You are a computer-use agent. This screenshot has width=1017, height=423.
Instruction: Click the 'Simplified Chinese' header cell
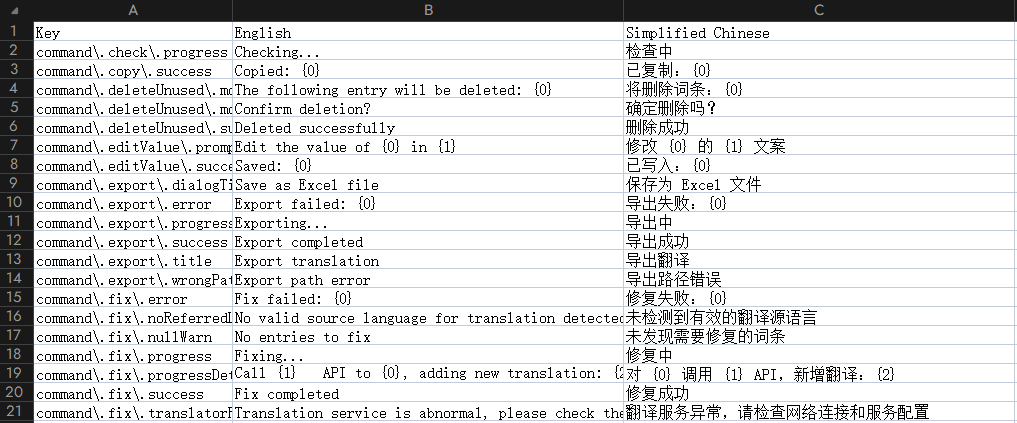(820, 32)
